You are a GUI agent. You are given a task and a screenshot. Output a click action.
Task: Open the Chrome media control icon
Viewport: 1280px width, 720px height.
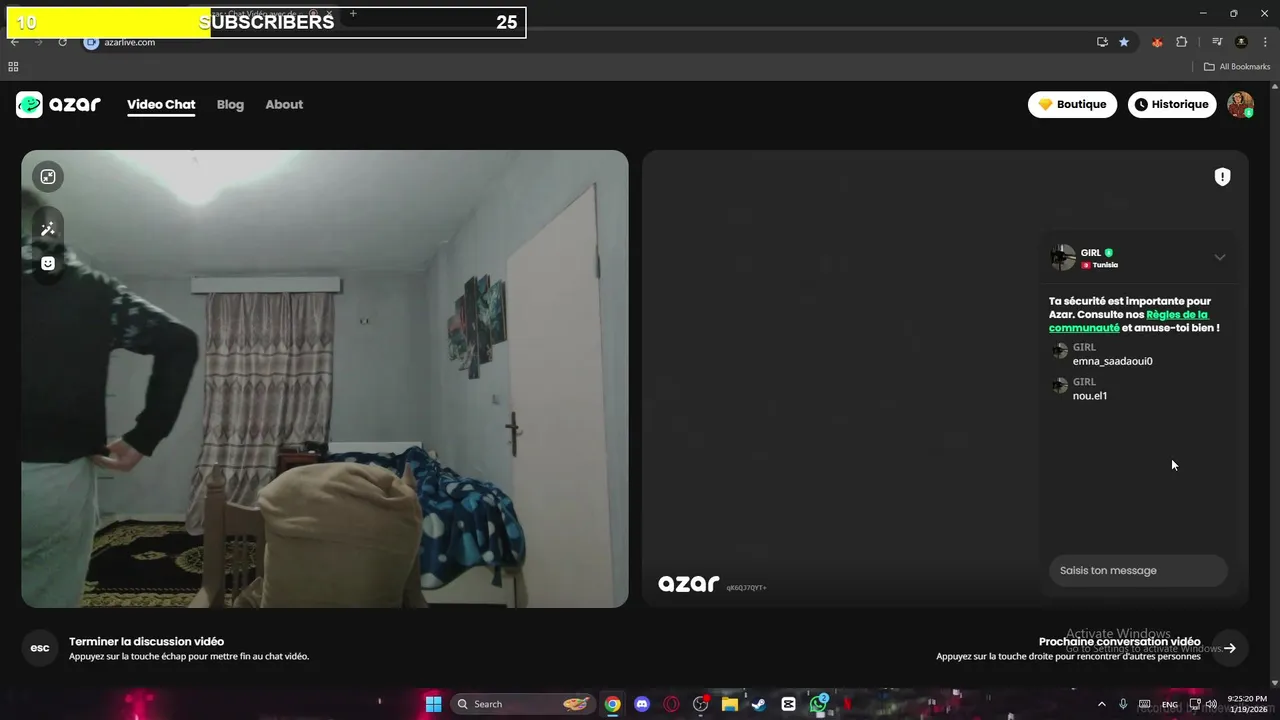point(1217,42)
